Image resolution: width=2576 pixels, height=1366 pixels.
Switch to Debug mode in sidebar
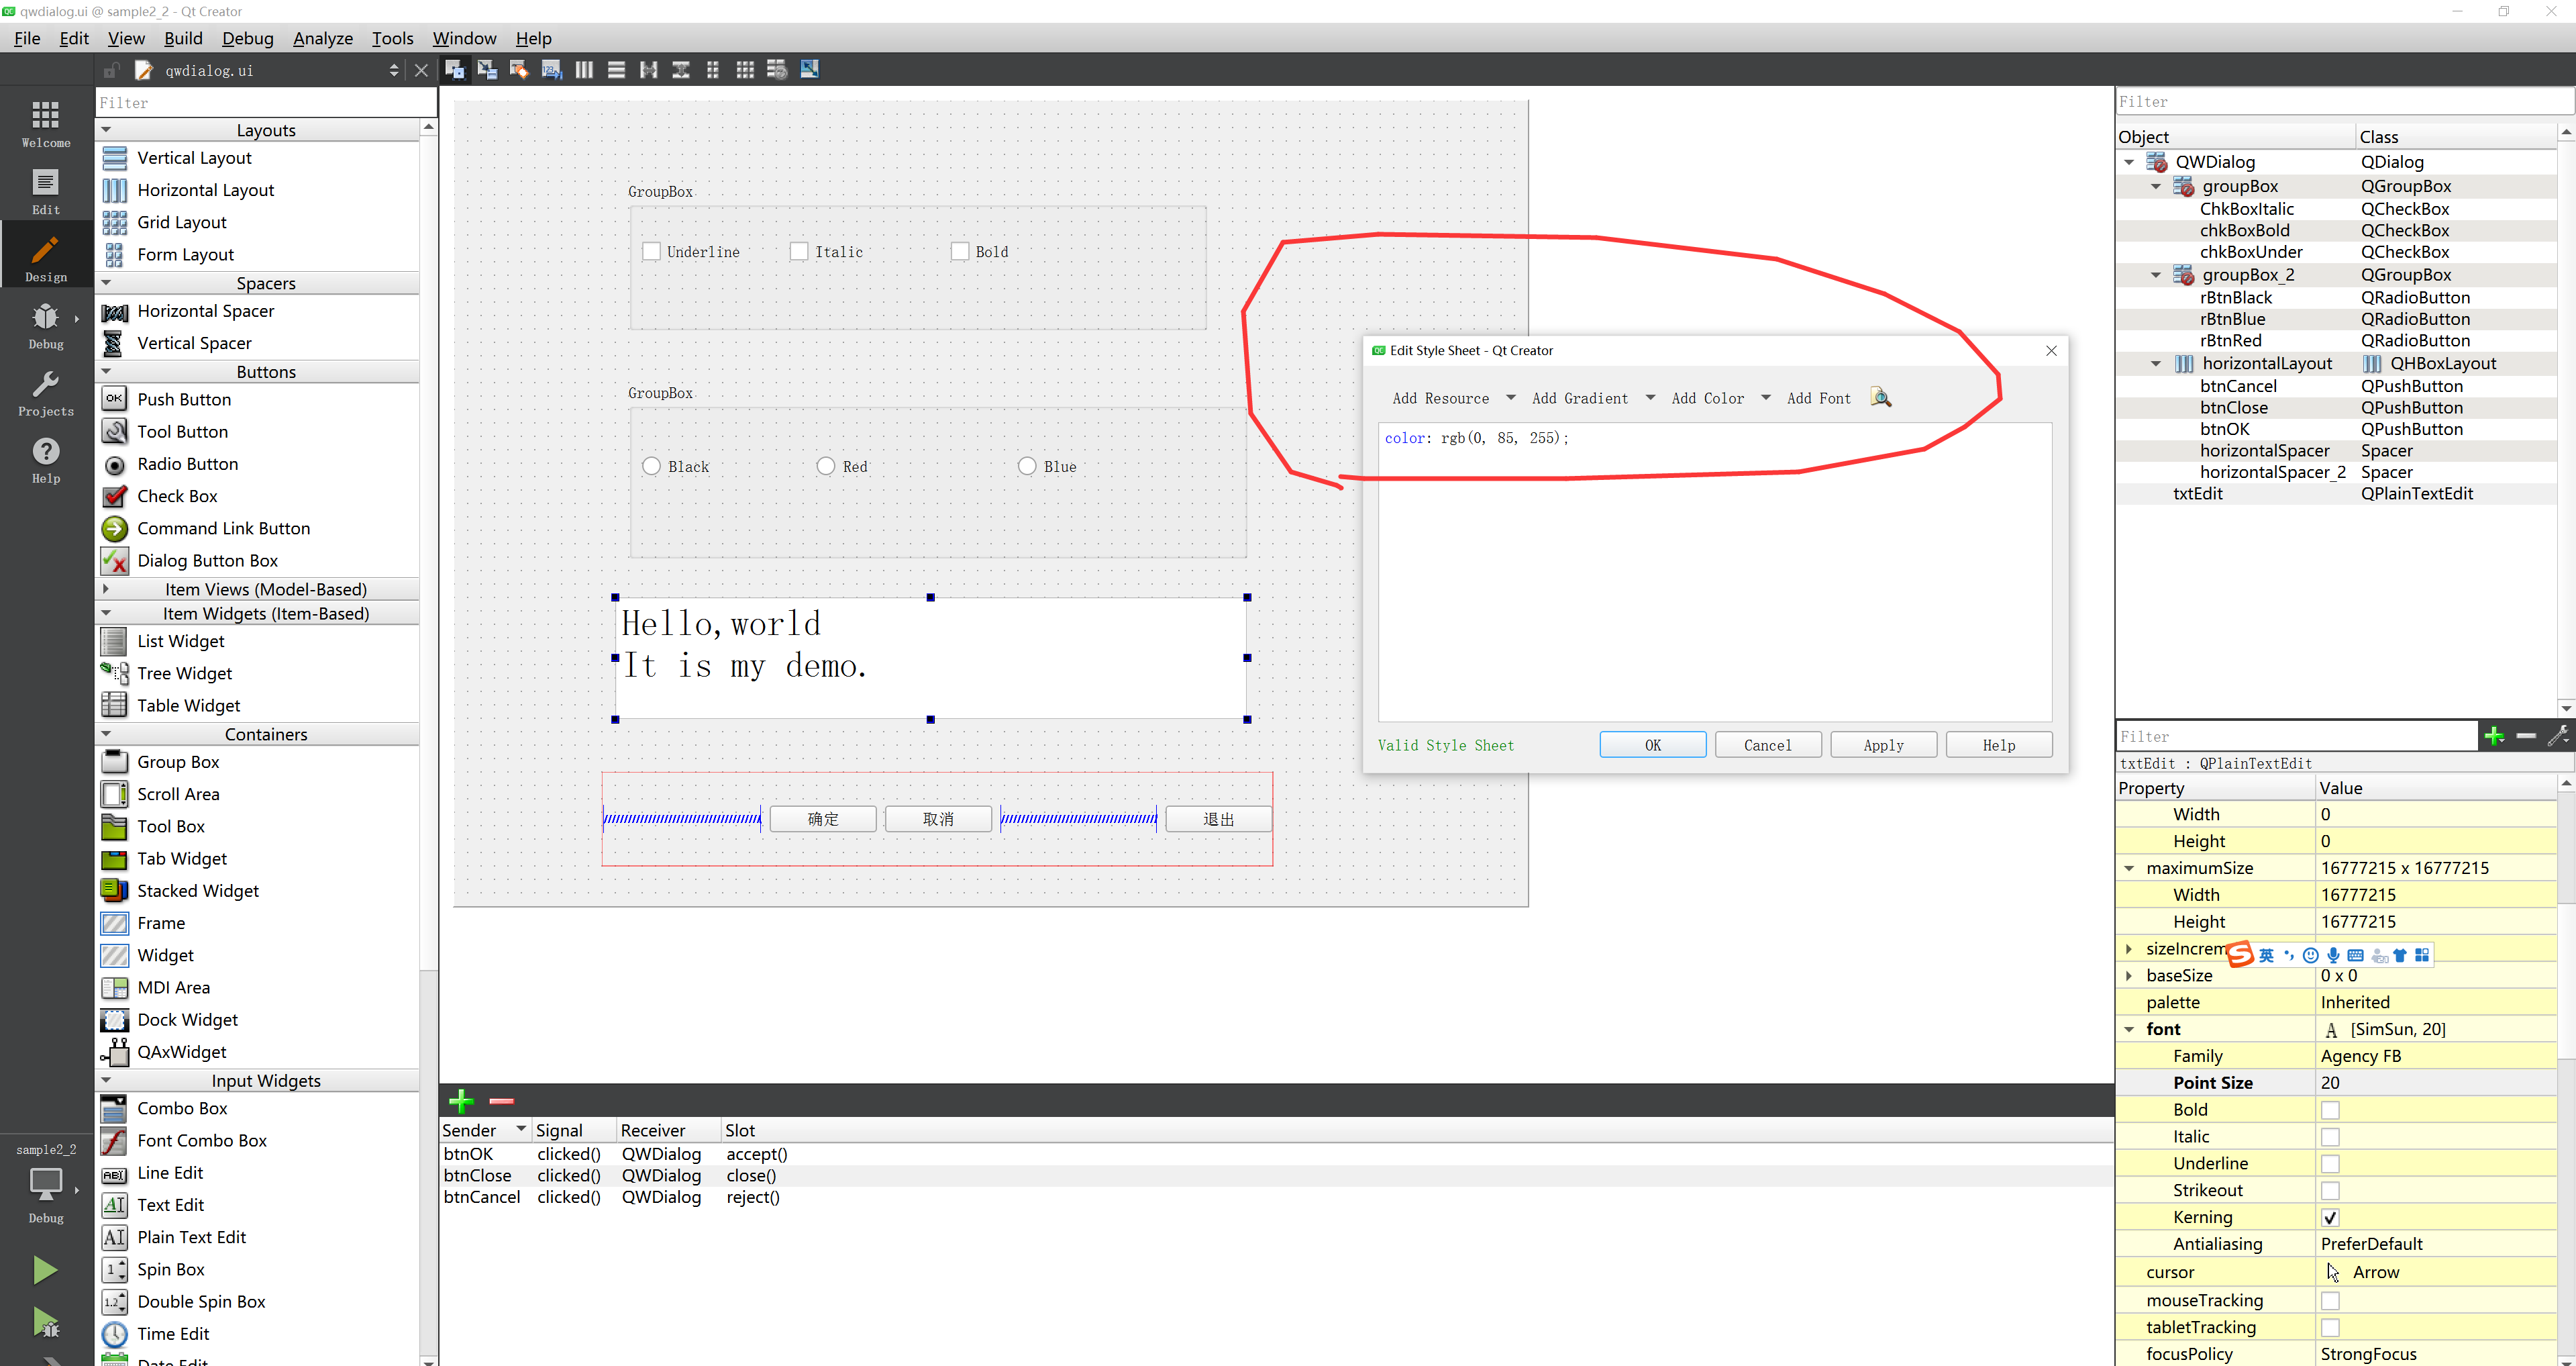click(x=46, y=325)
